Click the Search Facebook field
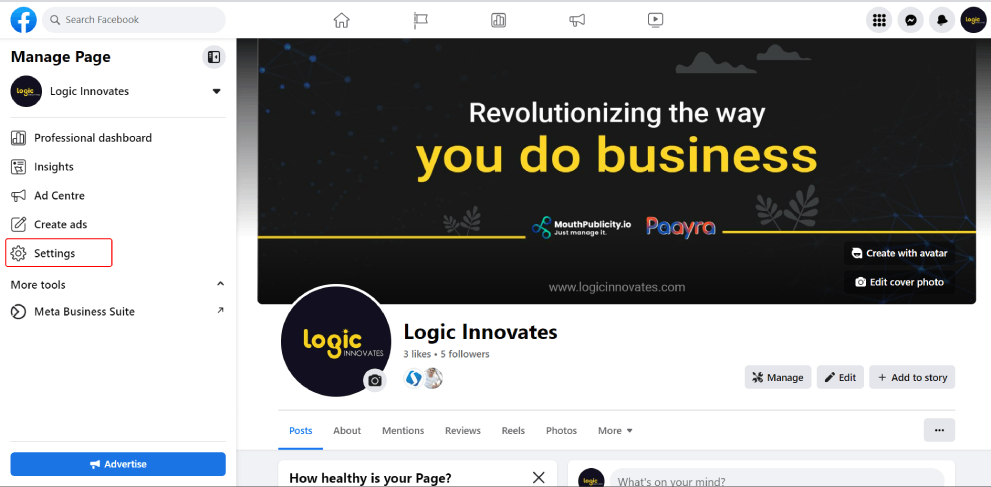 [x=134, y=20]
